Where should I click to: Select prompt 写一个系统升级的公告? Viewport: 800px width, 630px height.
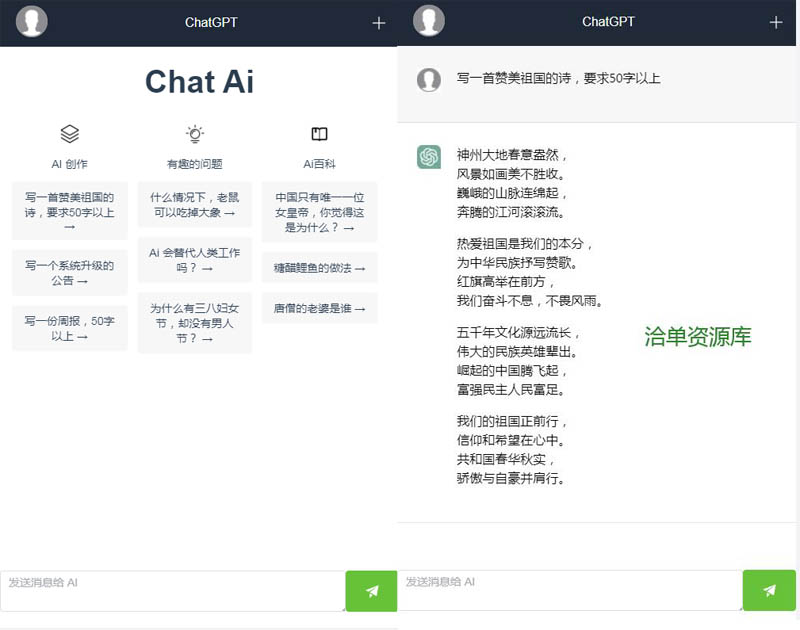coord(70,272)
